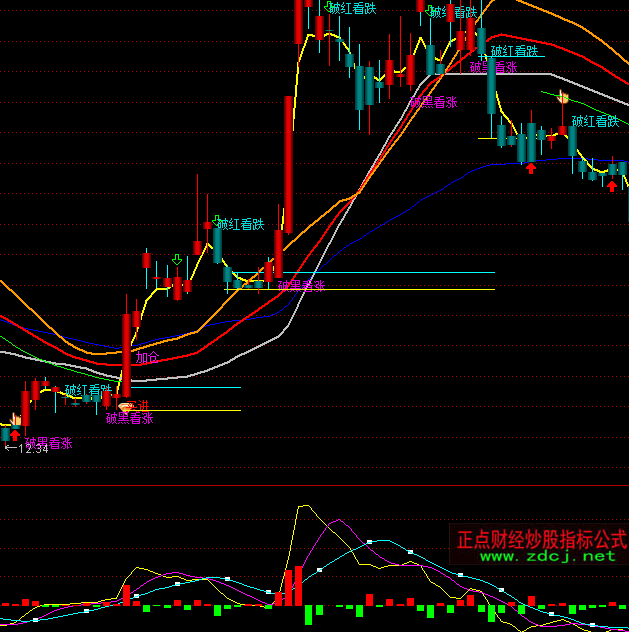
Task: Click the 加仓 signal label
Action: 147,357
